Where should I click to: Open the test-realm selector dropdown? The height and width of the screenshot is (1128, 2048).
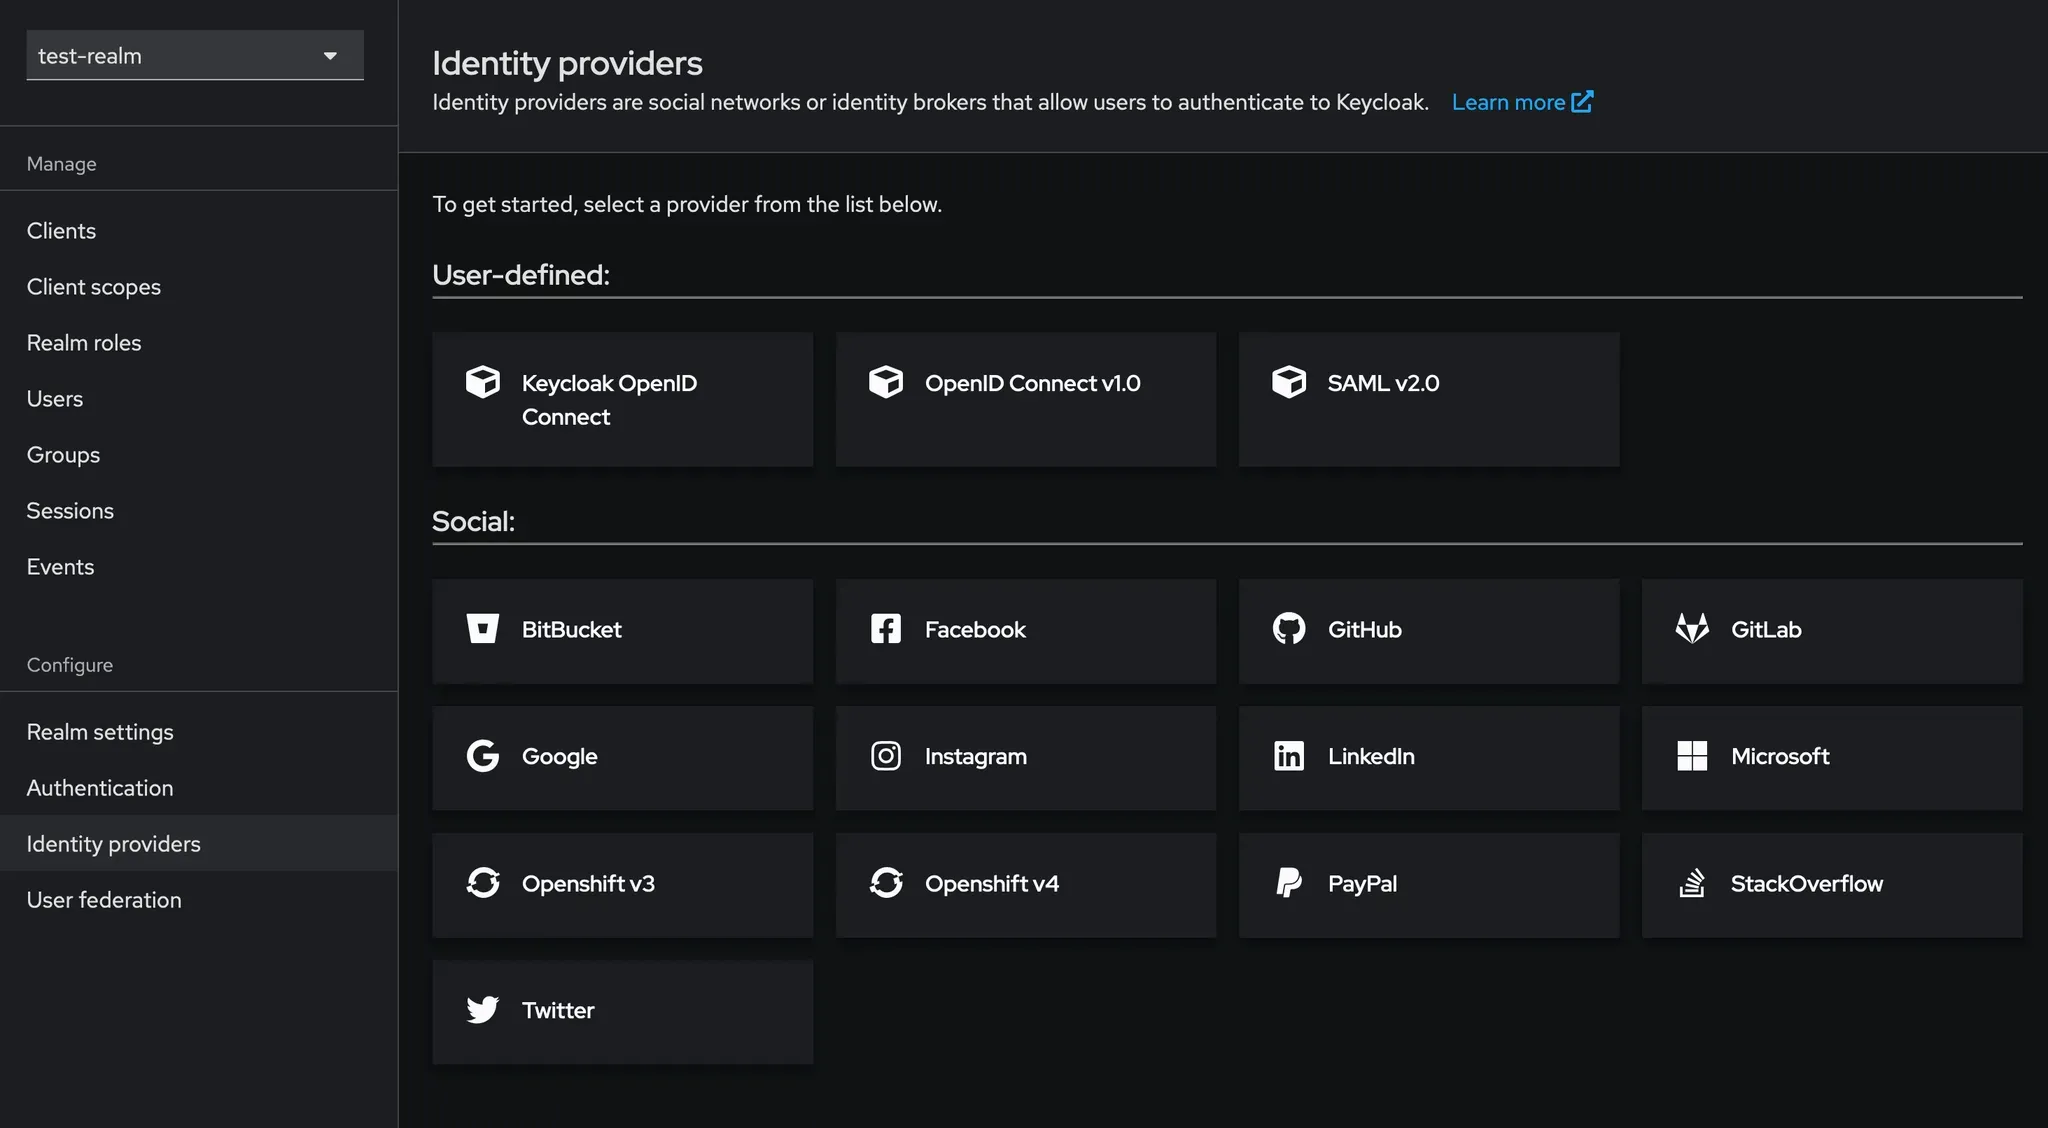point(195,55)
